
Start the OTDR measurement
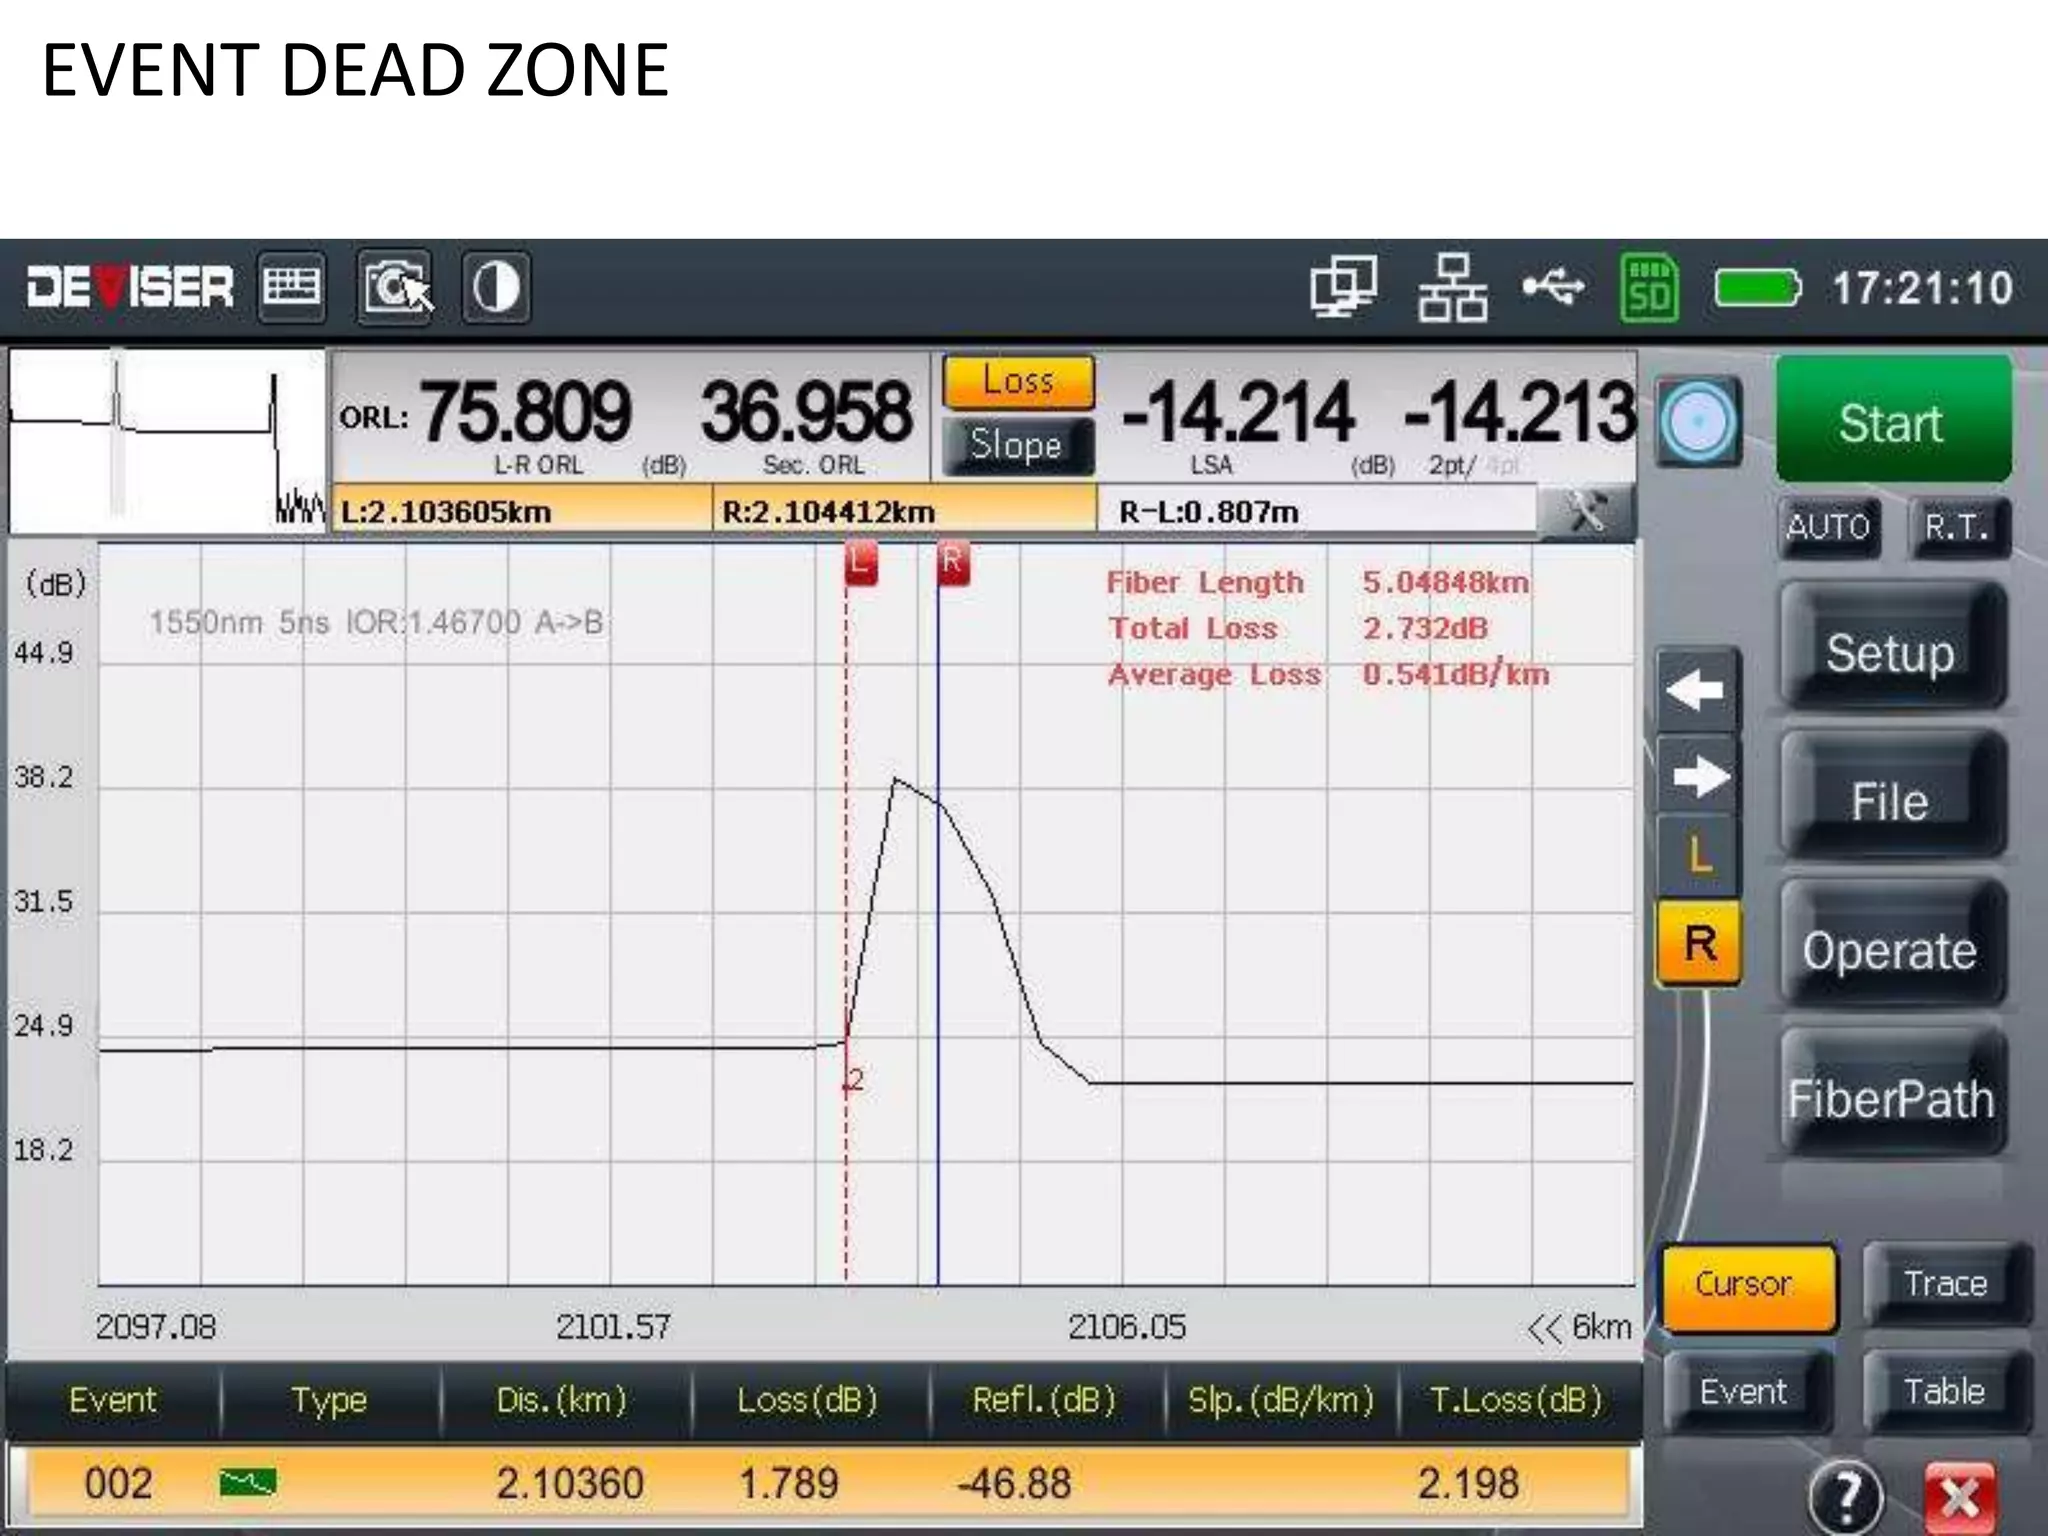tap(1893, 421)
